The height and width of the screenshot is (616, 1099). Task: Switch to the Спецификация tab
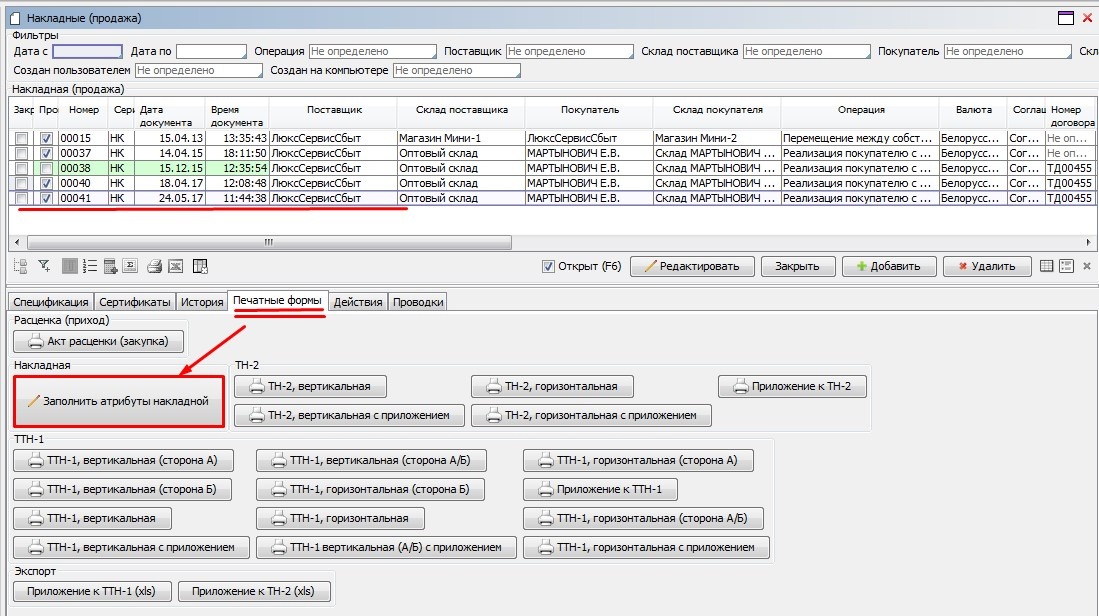[x=51, y=302]
